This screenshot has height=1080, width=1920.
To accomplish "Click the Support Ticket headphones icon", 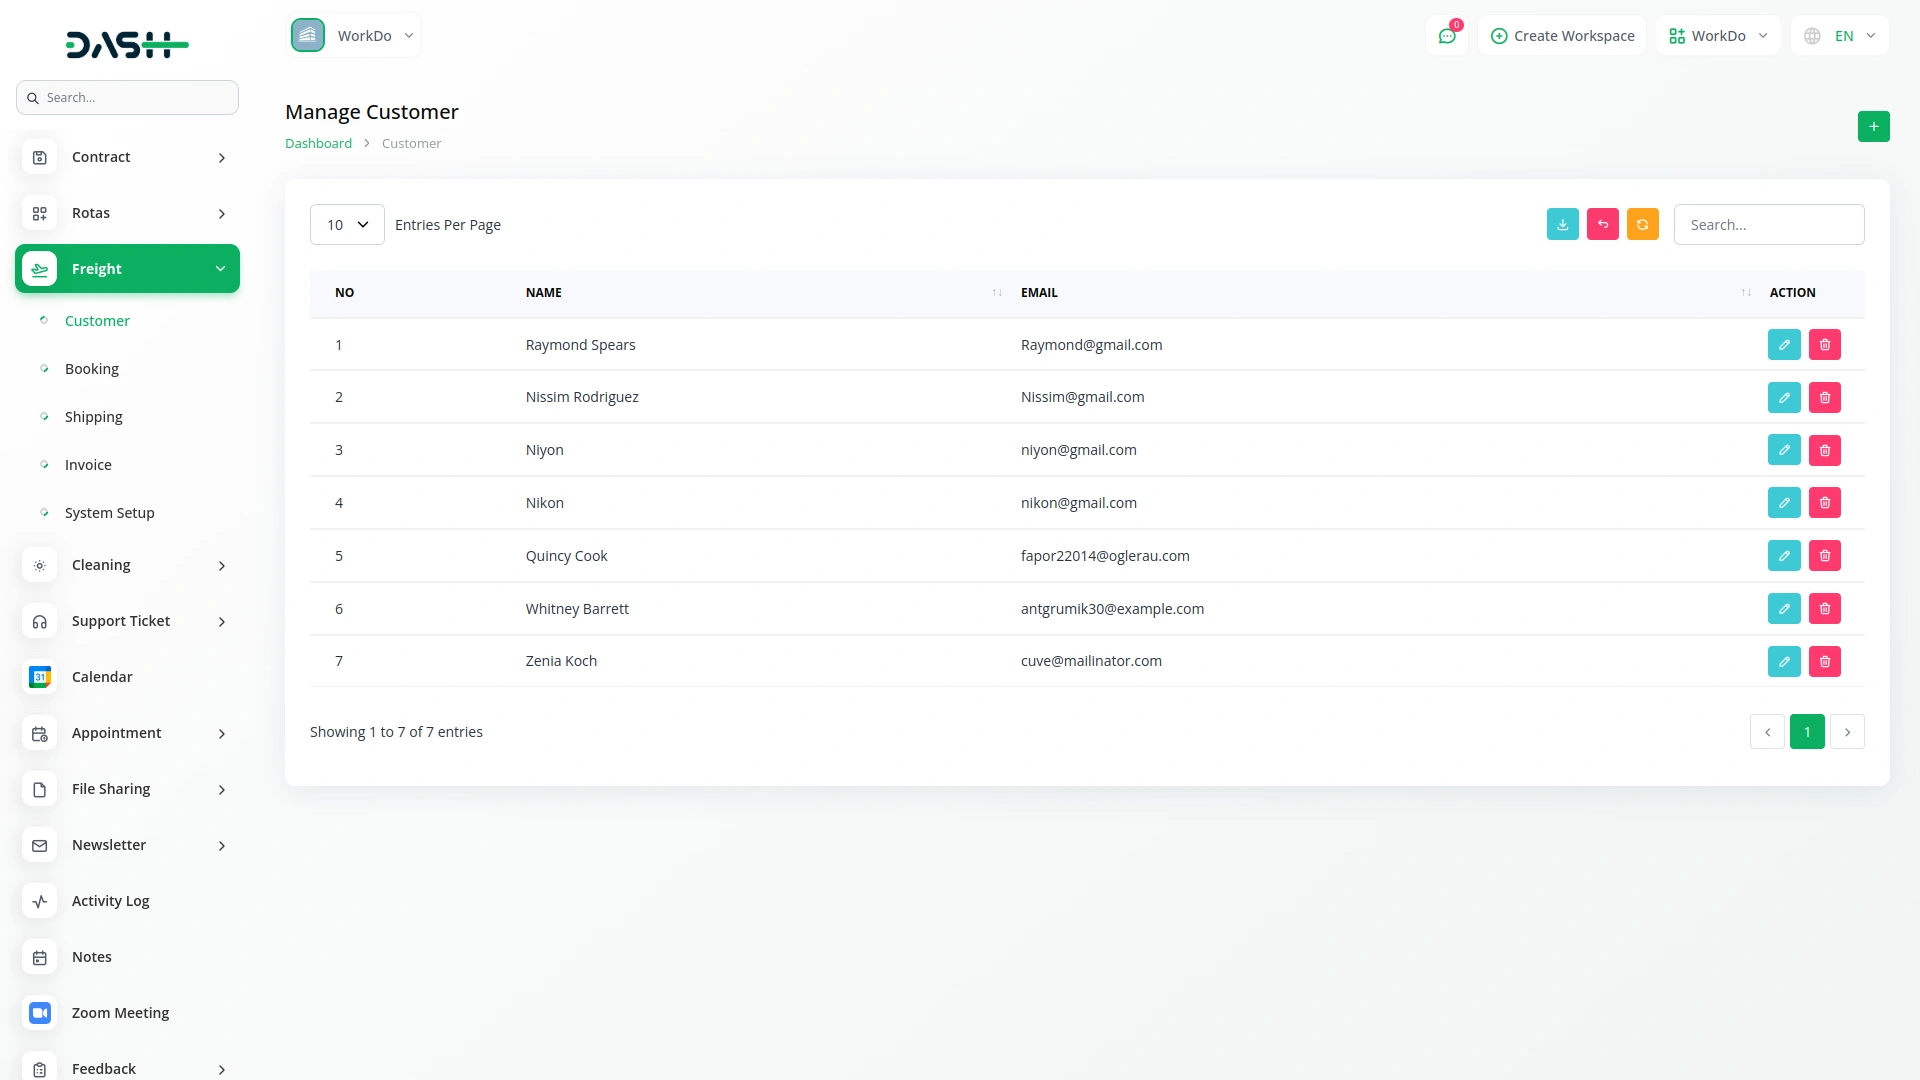I will [39, 621].
